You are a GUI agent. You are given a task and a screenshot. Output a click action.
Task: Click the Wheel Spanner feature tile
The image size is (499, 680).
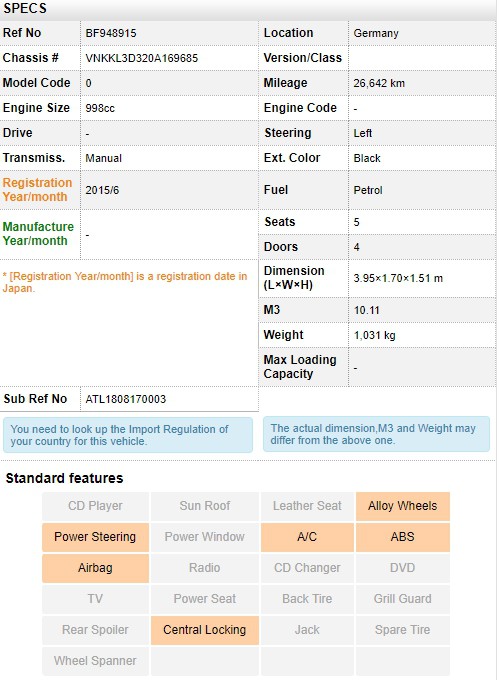[95, 661]
